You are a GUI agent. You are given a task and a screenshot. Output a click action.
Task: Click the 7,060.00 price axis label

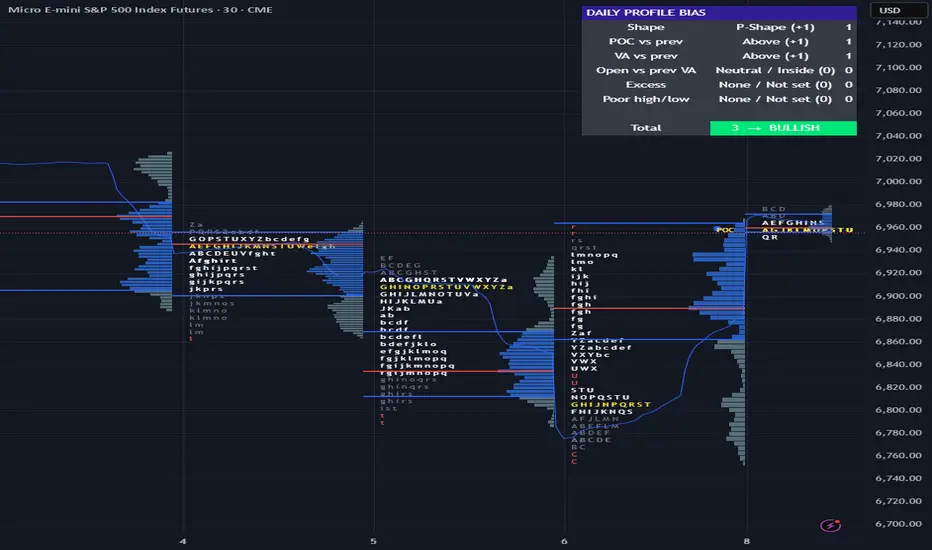pos(898,113)
